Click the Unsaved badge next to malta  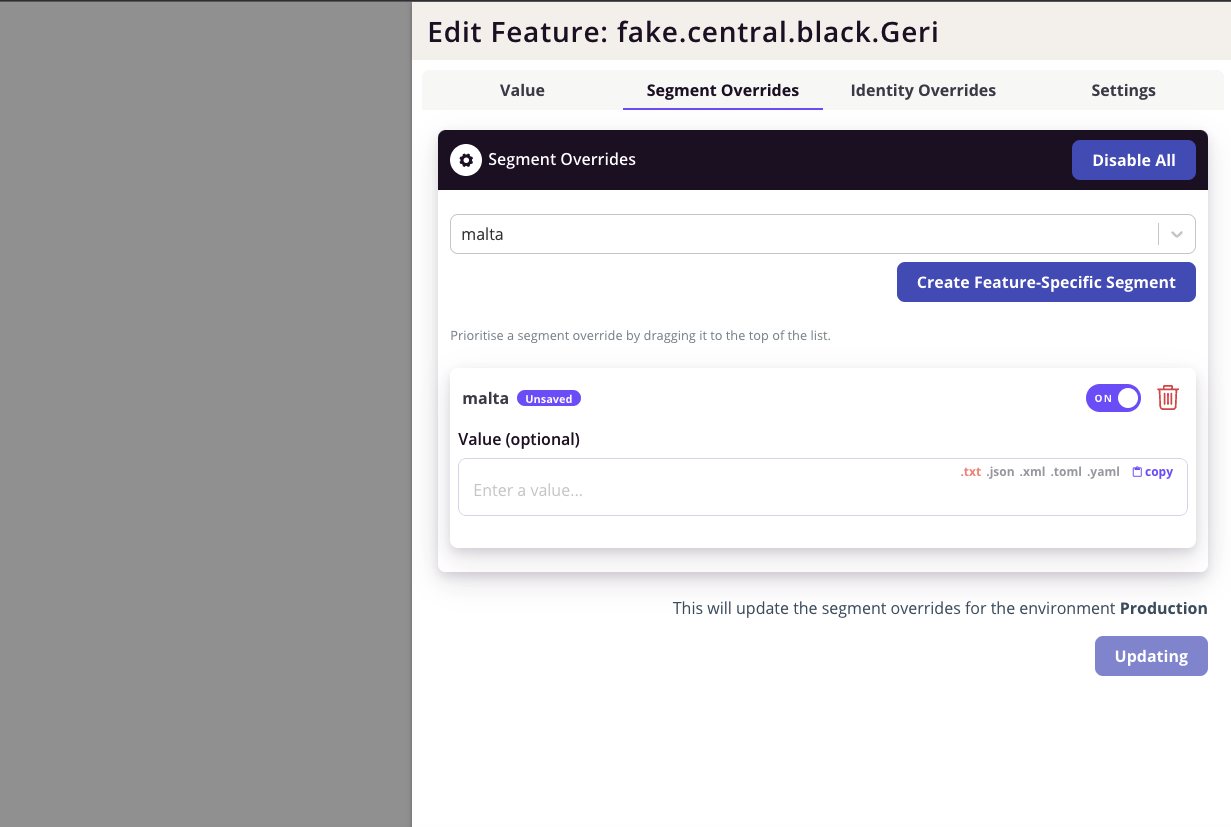[x=549, y=397]
